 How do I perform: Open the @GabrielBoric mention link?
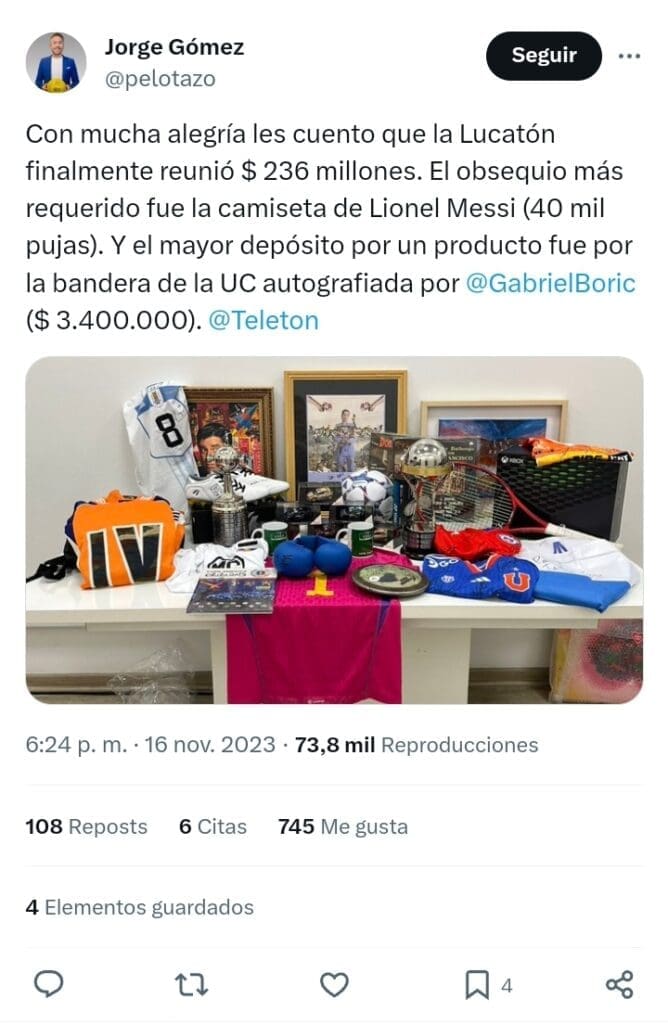click(x=550, y=283)
